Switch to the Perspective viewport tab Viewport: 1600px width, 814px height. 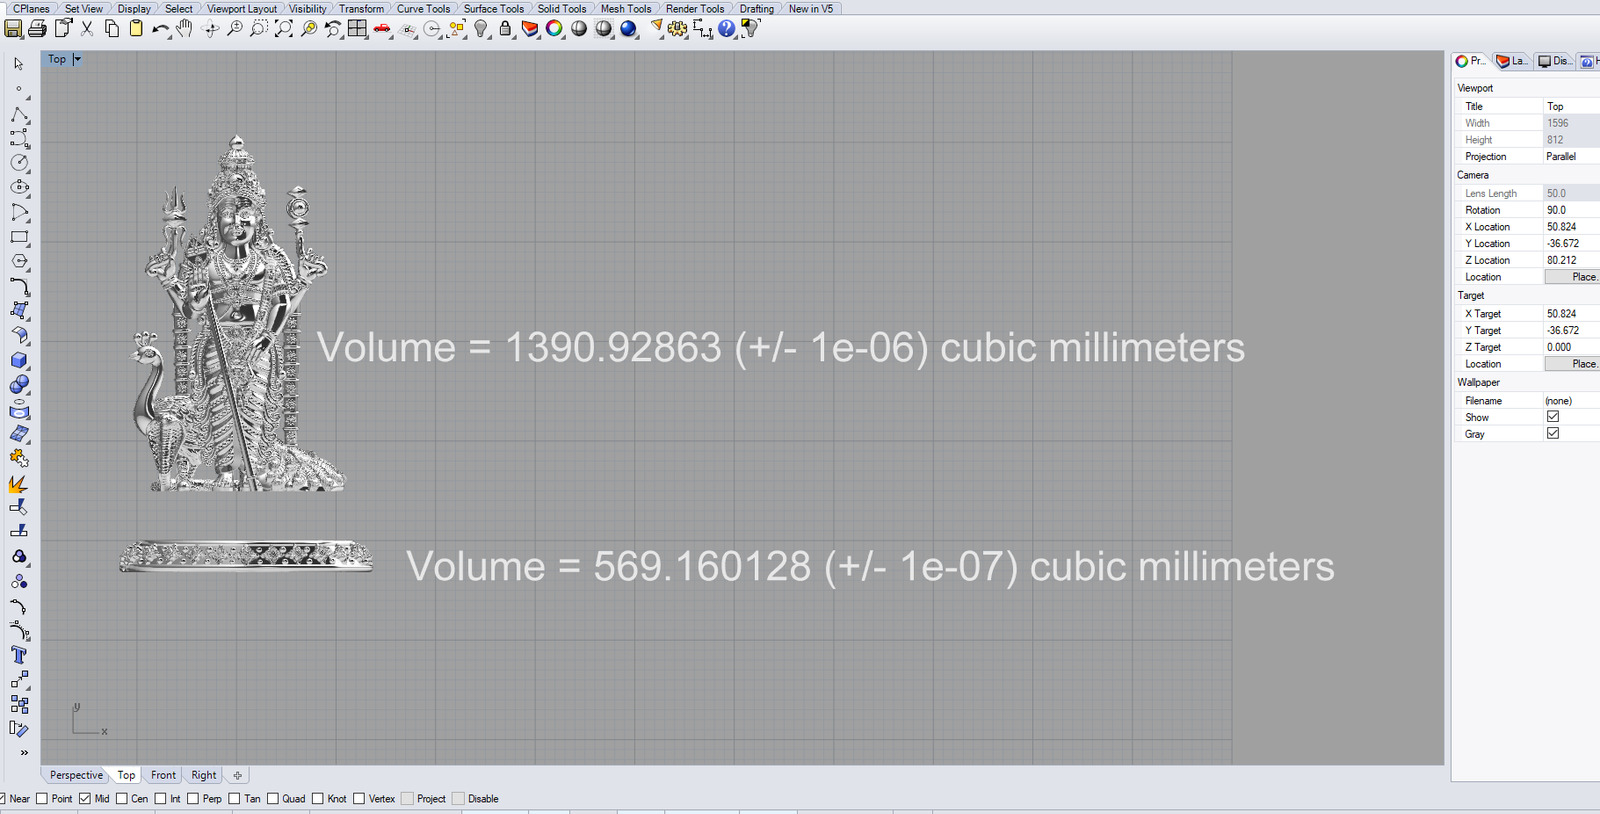[x=76, y=775]
